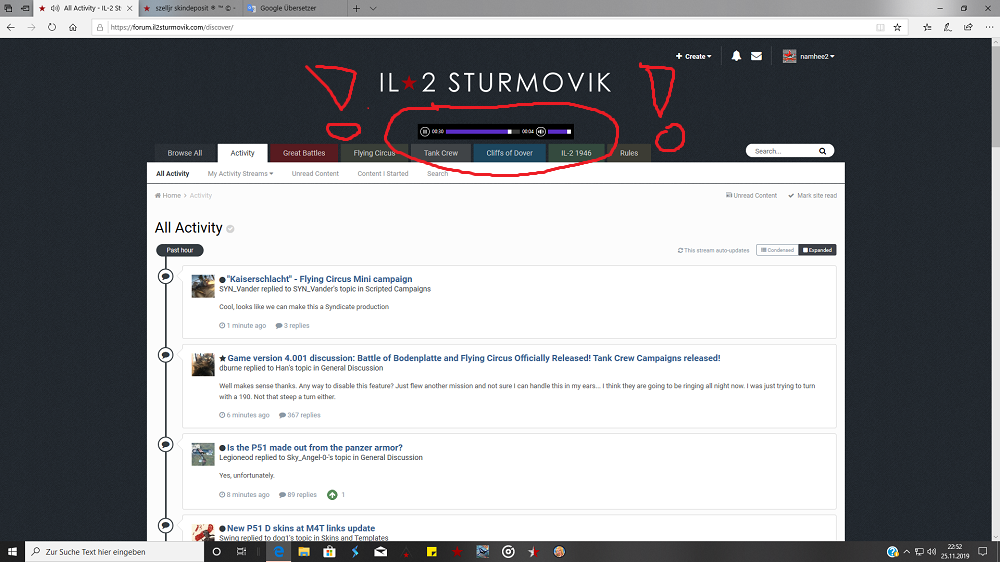This screenshot has height=562, width=1000.
Task: Click the forum search field
Action: pos(783,151)
